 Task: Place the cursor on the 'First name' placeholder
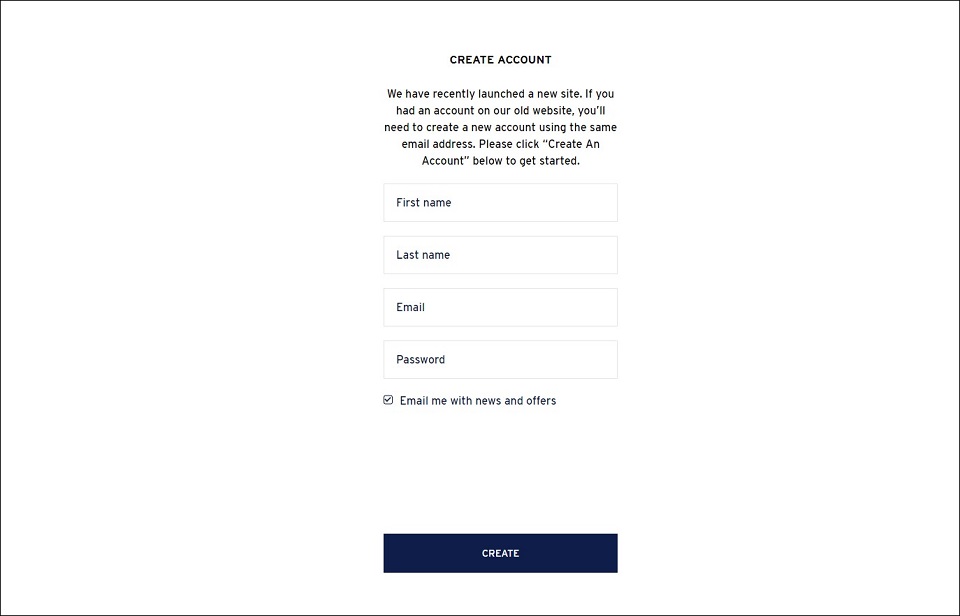424,203
